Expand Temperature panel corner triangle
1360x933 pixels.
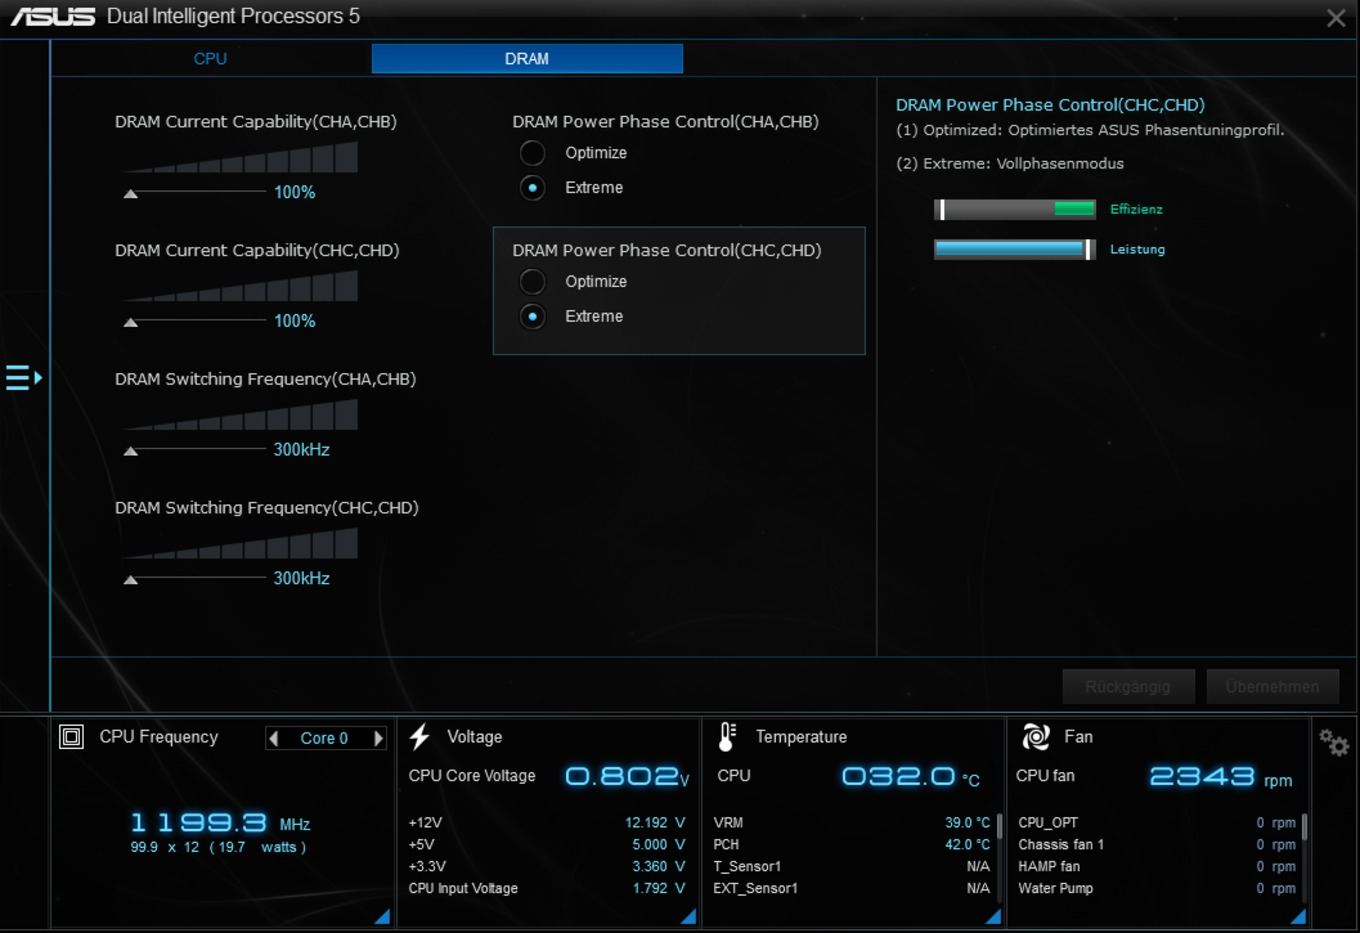(993, 916)
